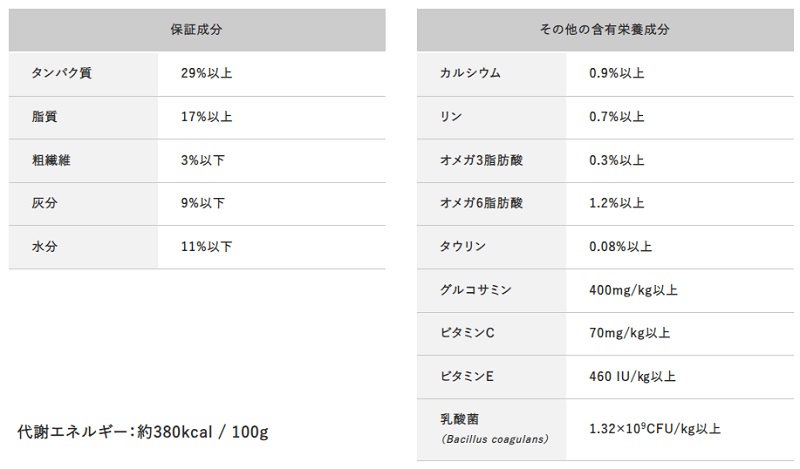Select the タンパク質 row label
This screenshot has width=800, height=469.
pos(62,73)
